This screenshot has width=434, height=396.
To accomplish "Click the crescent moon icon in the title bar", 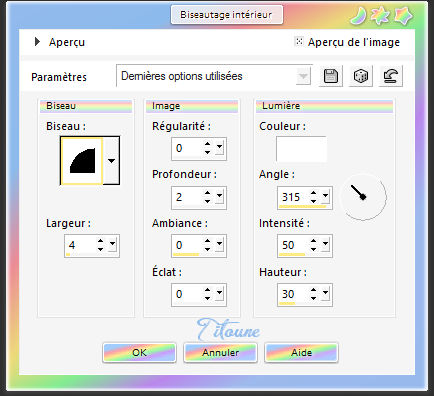I will 358,16.
